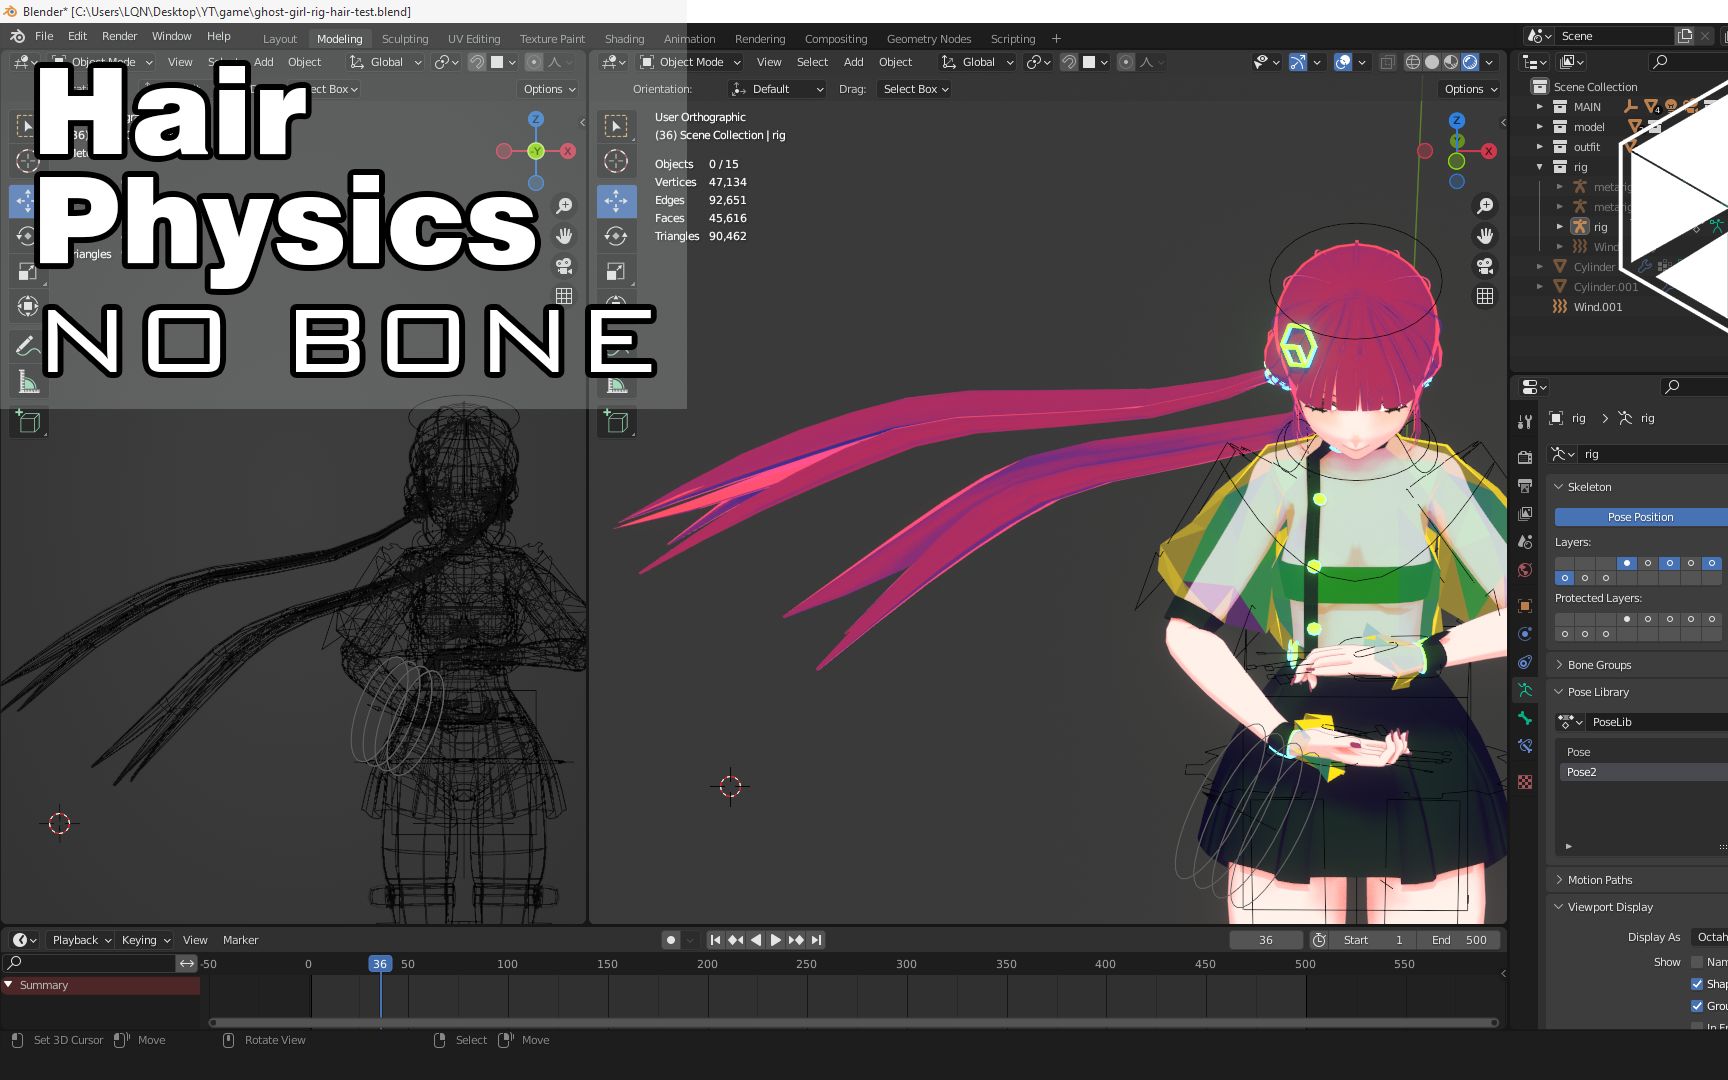Viewport: 1728px width, 1080px height.
Task: Open the timeline Playback popover
Action: (x=81, y=940)
